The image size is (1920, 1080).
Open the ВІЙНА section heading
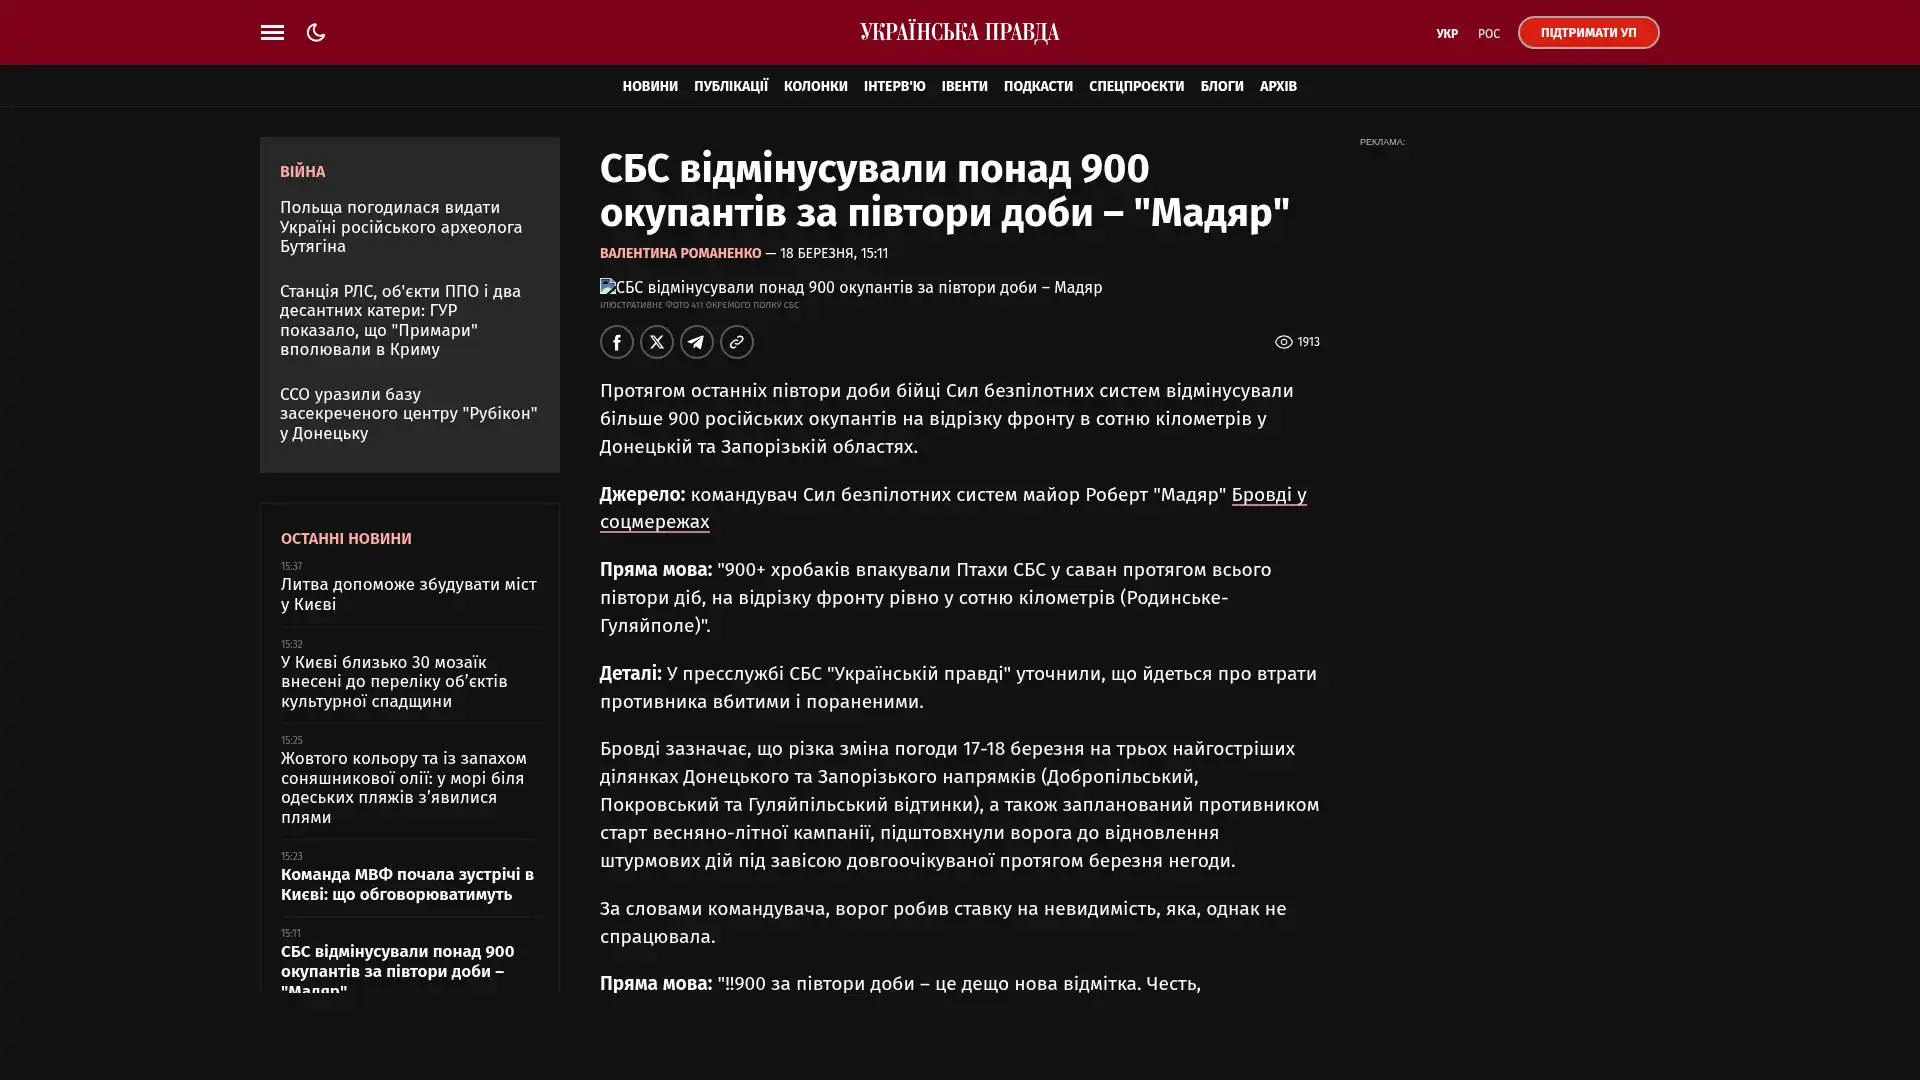click(302, 172)
